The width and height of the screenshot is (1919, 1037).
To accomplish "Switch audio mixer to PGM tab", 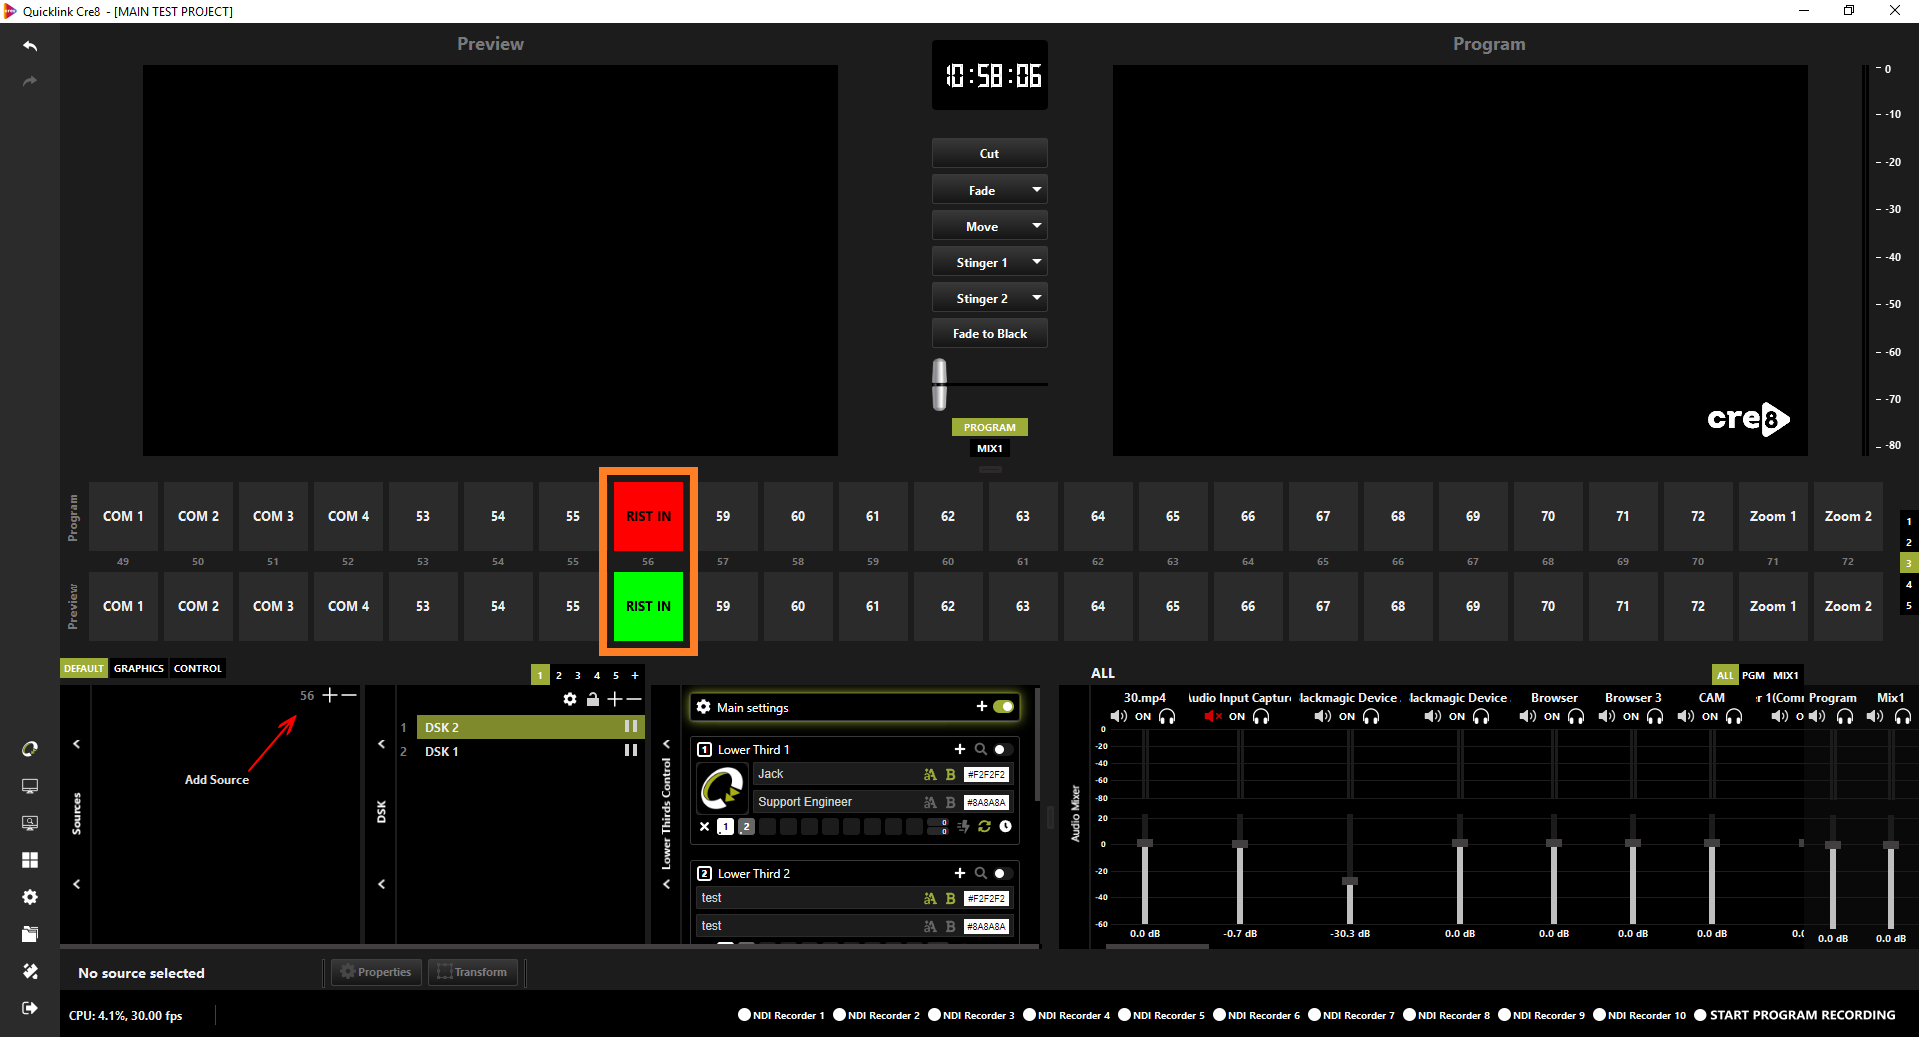I will [1753, 675].
